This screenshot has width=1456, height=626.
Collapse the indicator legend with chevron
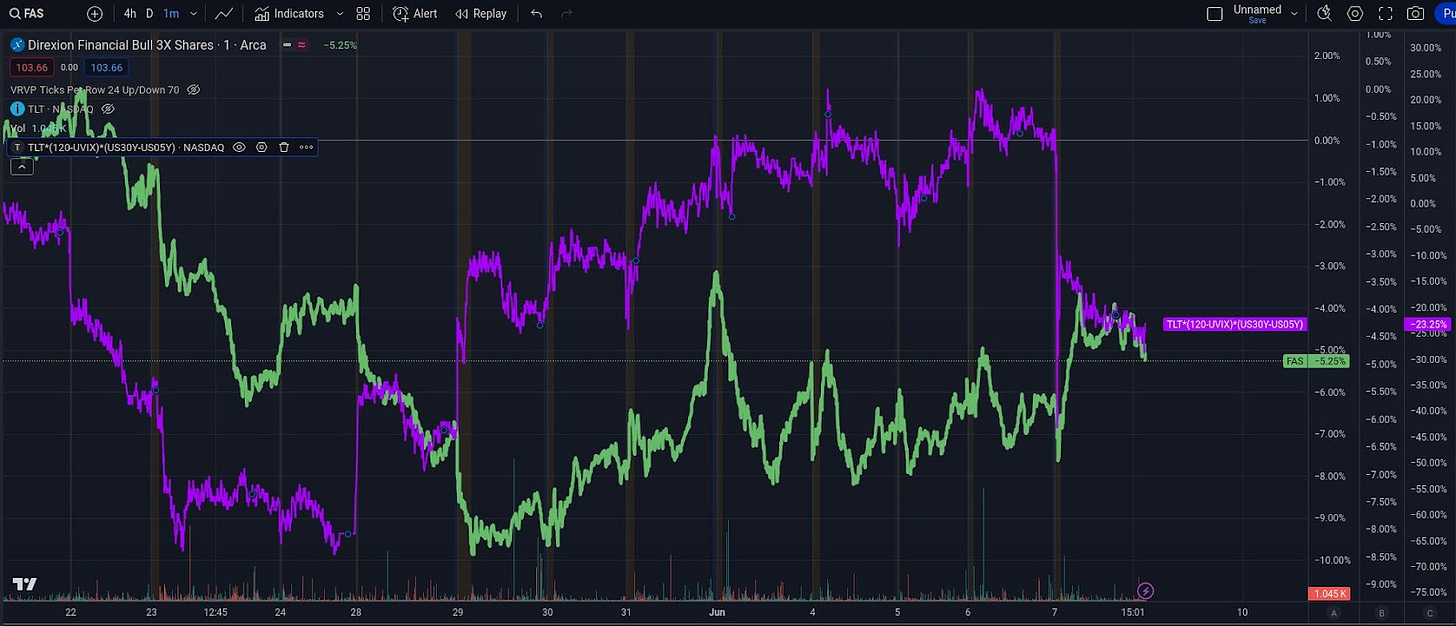[x=21, y=167]
